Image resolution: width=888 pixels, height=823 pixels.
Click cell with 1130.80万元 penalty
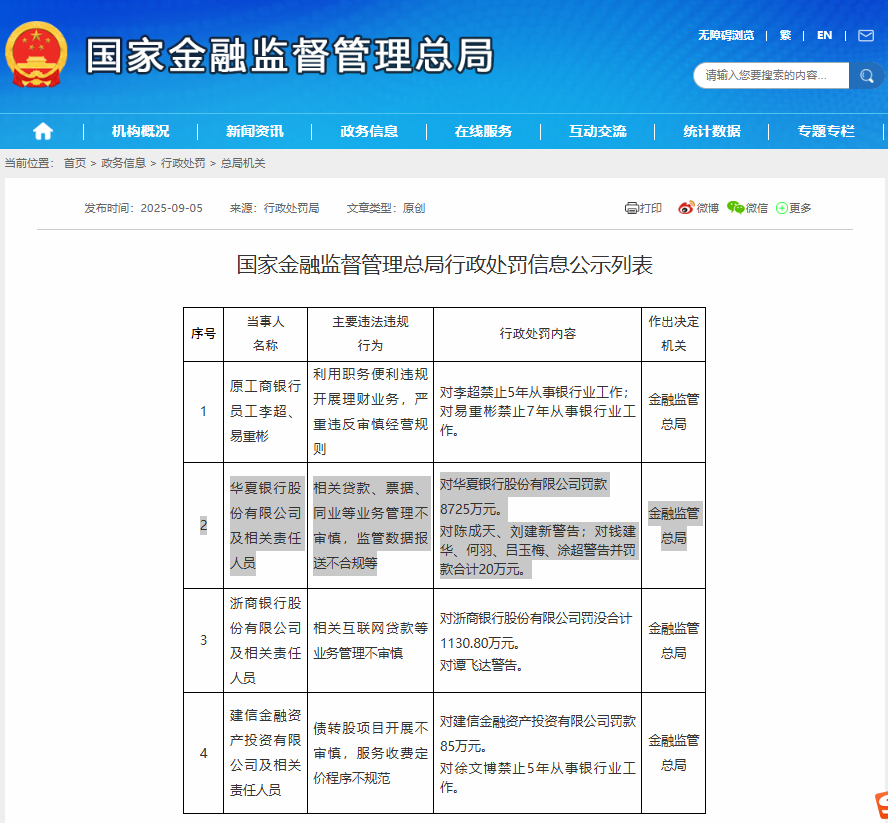[537, 641]
